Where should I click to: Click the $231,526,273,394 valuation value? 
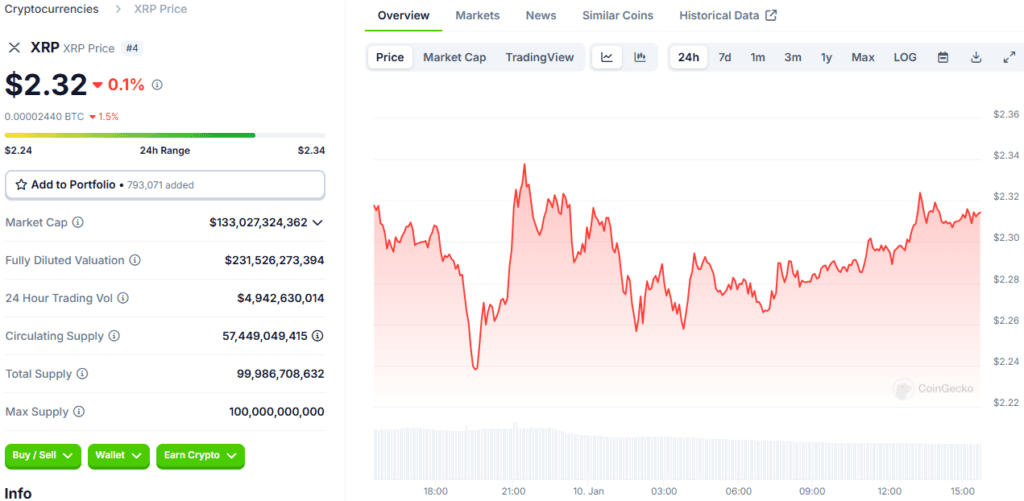pos(274,260)
